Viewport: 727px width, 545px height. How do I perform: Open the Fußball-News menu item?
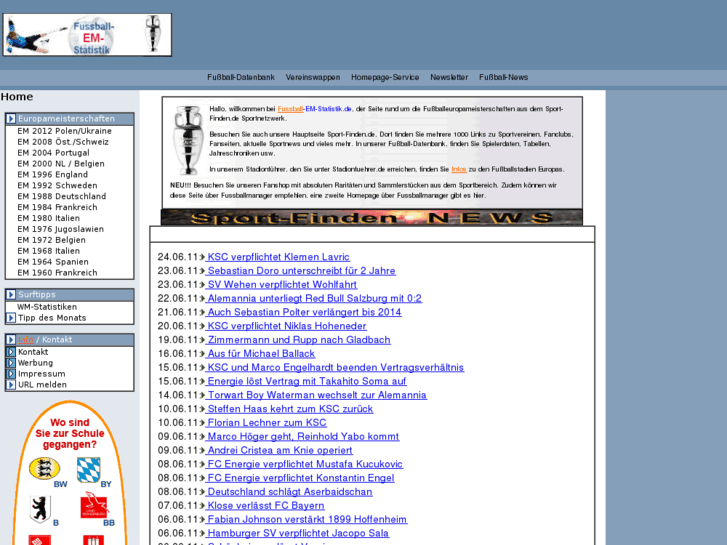tap(504, 77)
